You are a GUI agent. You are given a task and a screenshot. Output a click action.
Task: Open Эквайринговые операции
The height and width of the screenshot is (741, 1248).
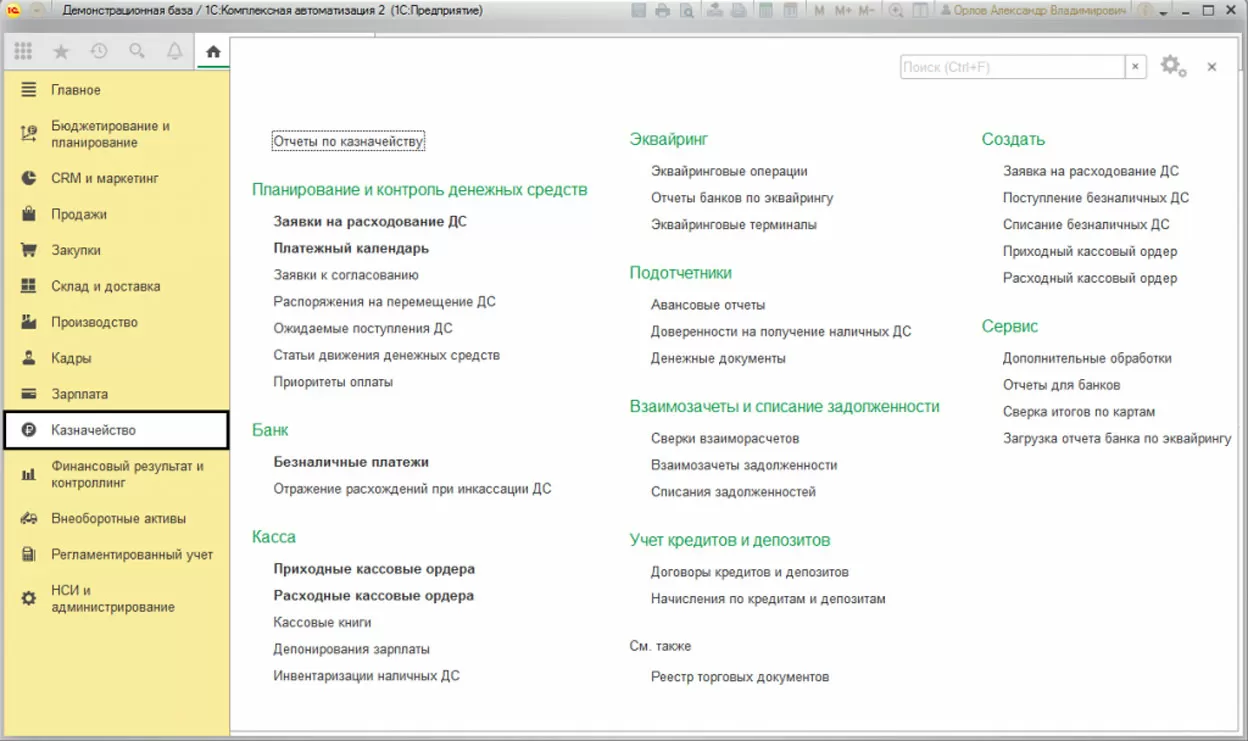point(729,171)
